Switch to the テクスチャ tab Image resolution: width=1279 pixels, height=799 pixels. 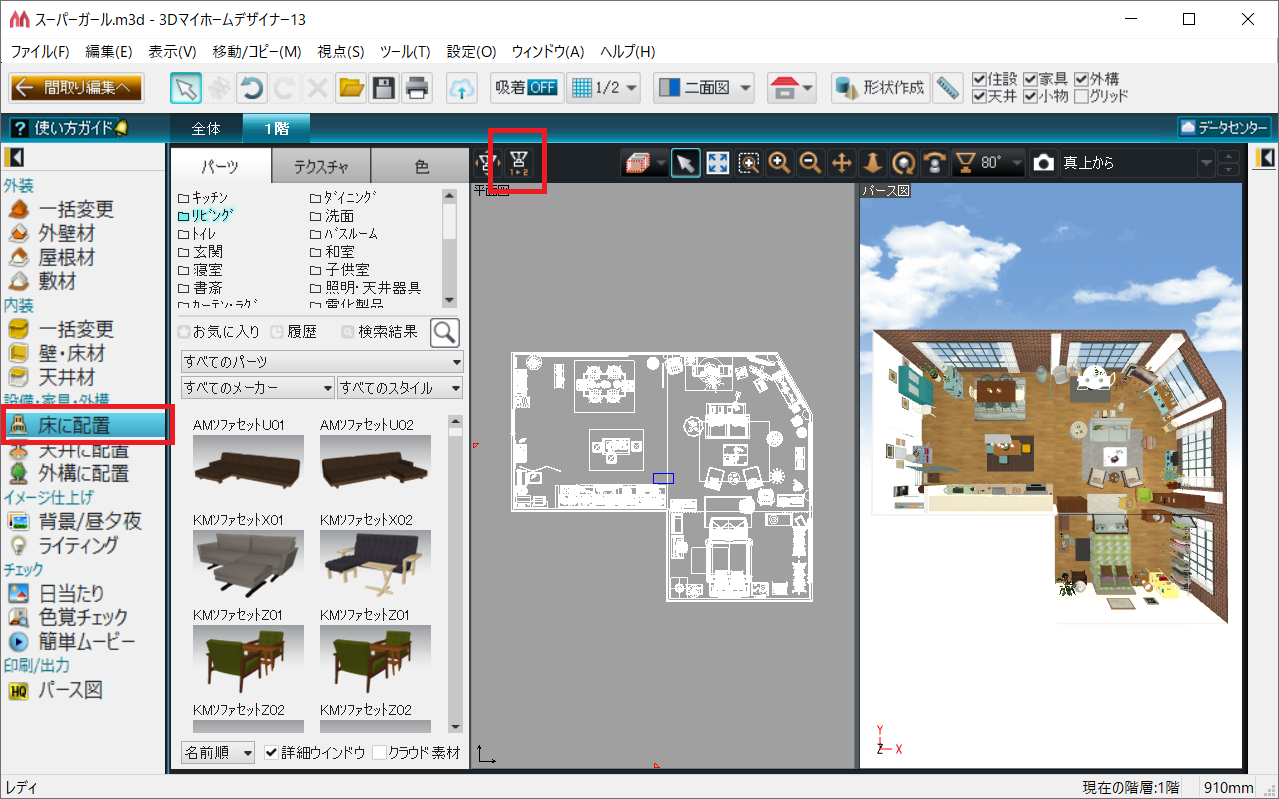pos(320,167)
